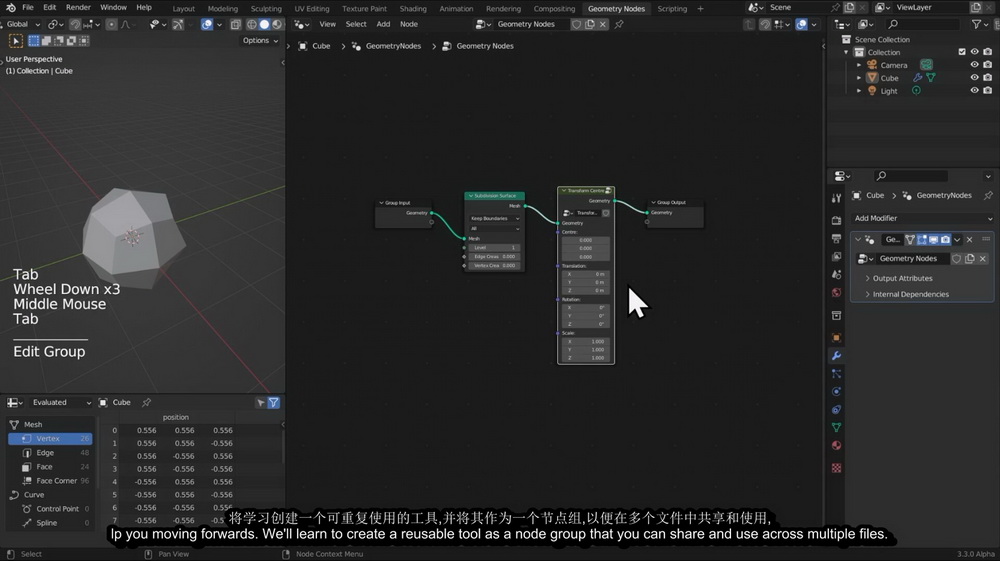Click the Level value field on Subdivision Surface node
Screen dimensions: 1000x561
pyautogui.click(x=494, y=247)
